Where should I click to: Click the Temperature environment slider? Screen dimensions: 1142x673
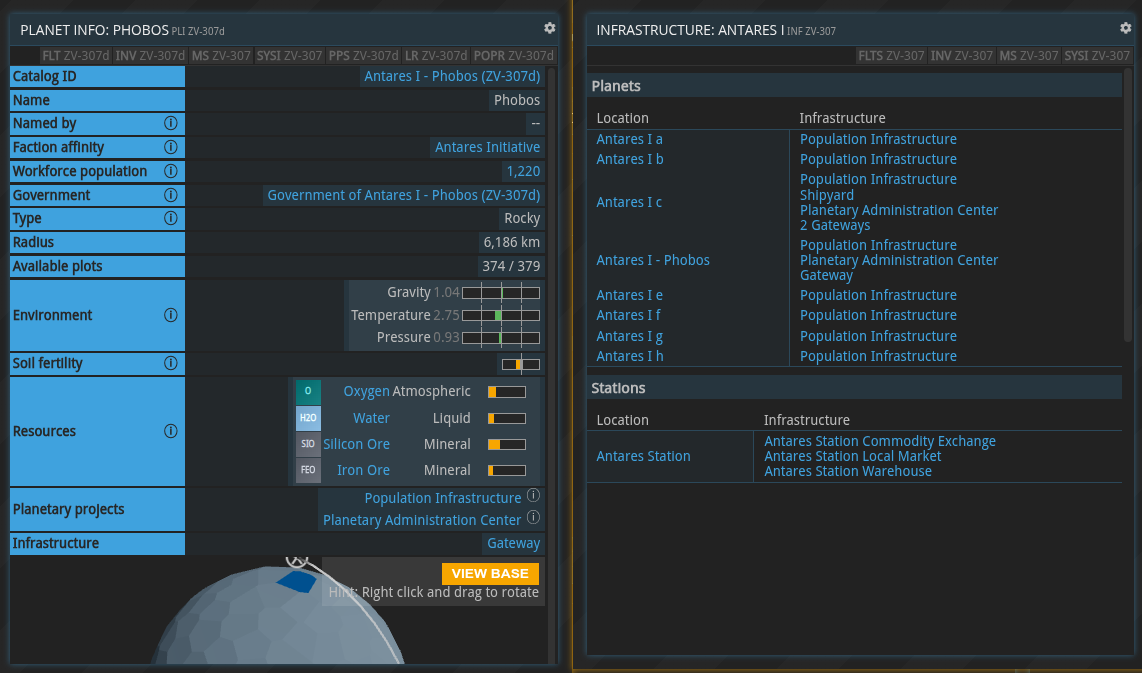(500, 314)
